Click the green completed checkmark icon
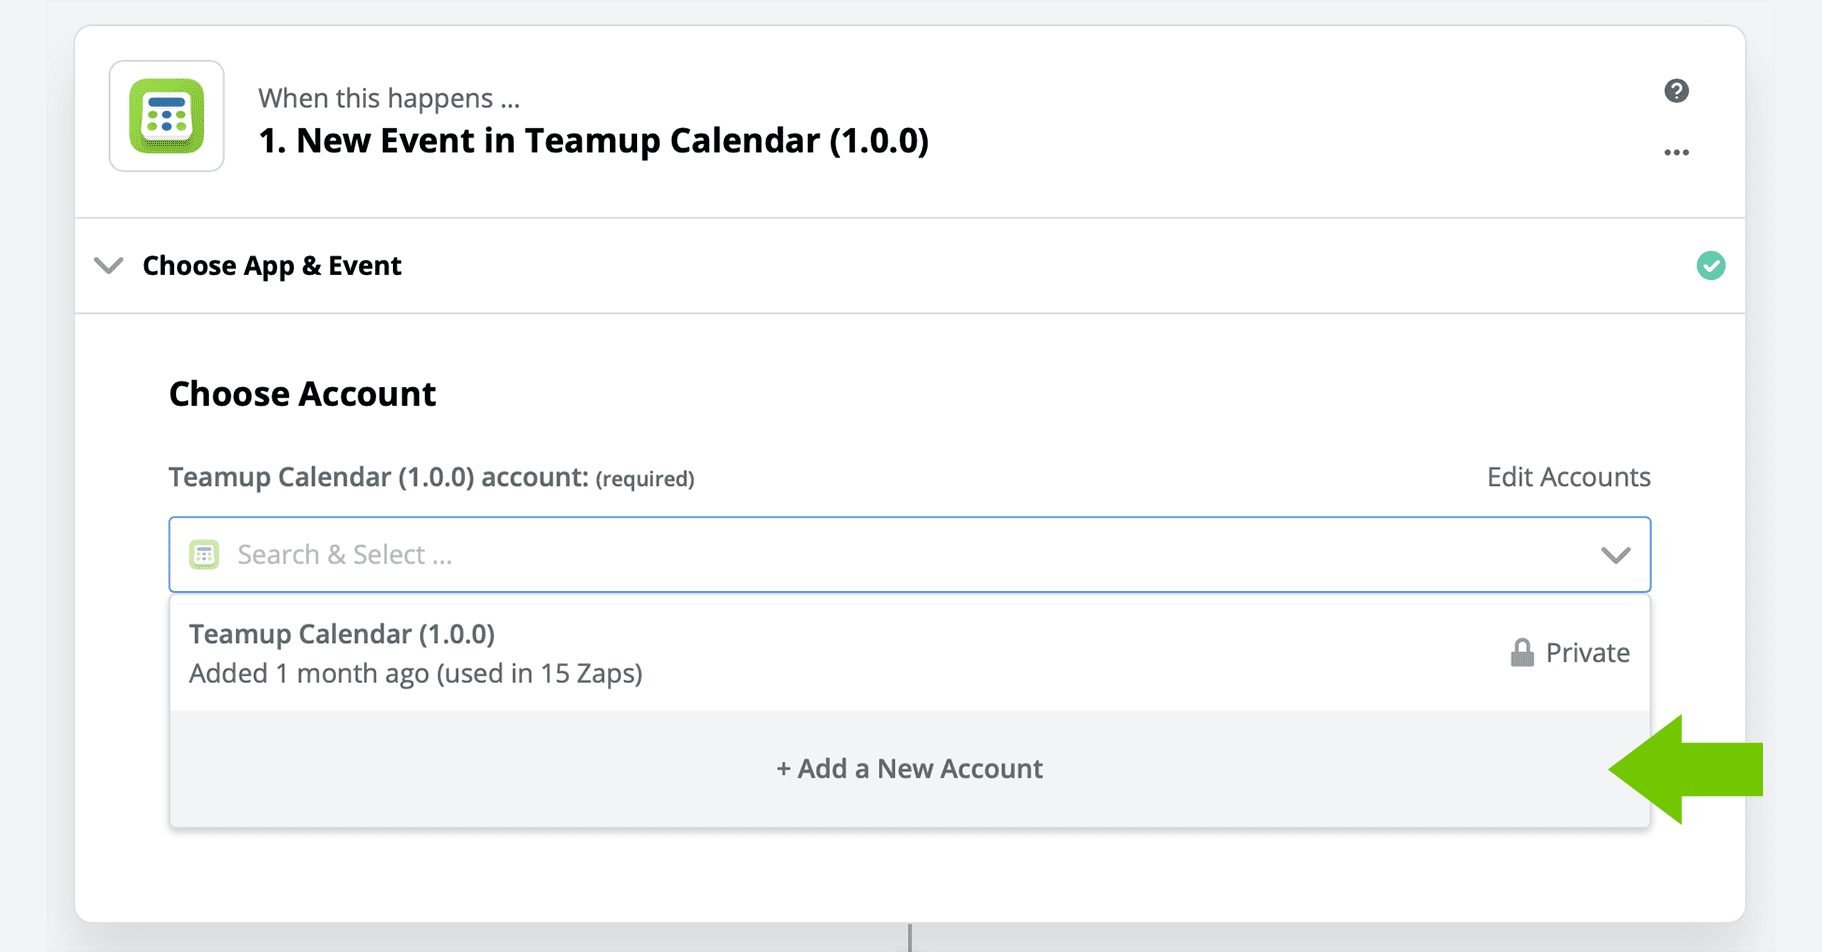 [x=1710, y=266]
